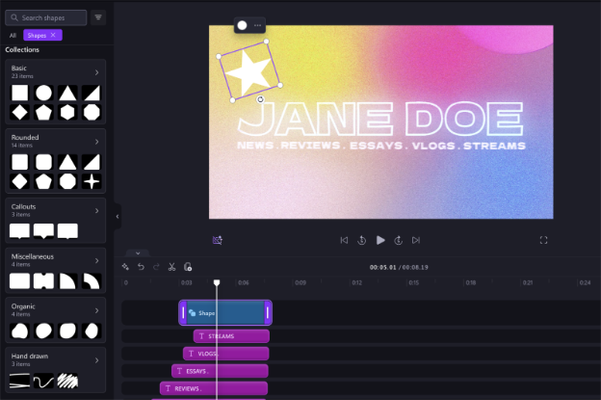Expand the Hand drawn collection
601x400 pixels.
[97, 360]
